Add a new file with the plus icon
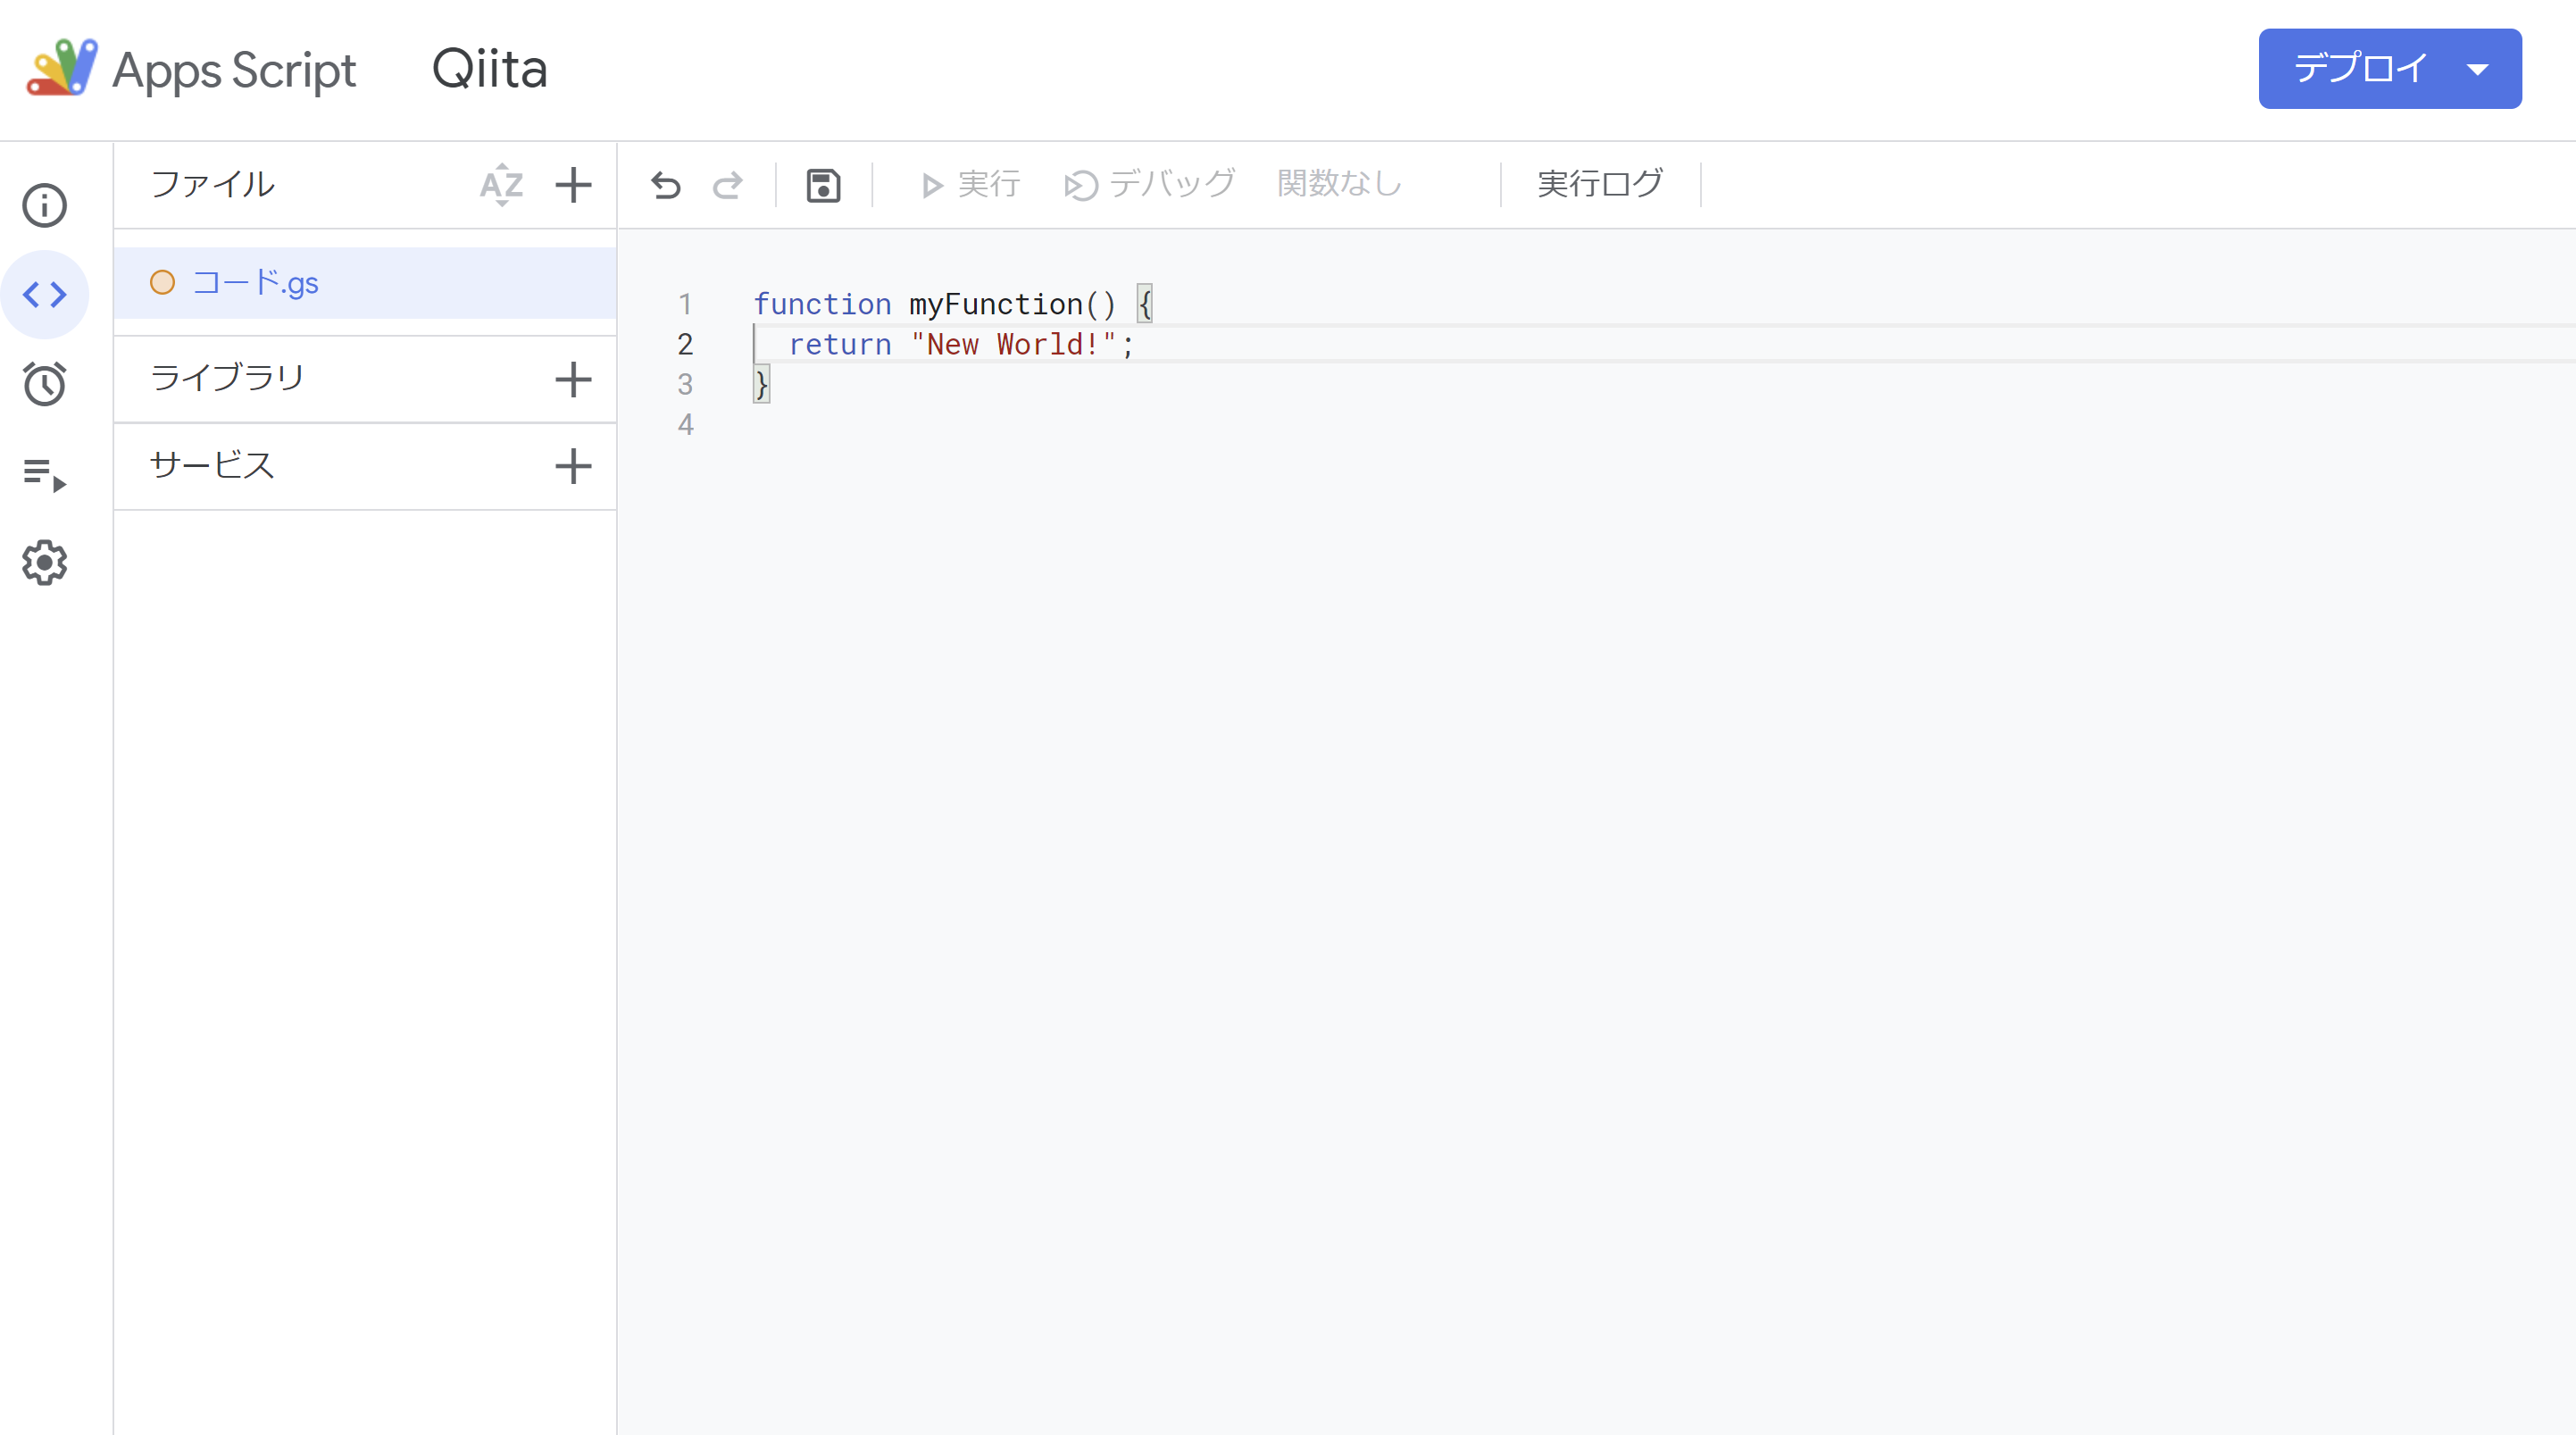This screenshot has width=2576, height=1435. tap(573, 185)
